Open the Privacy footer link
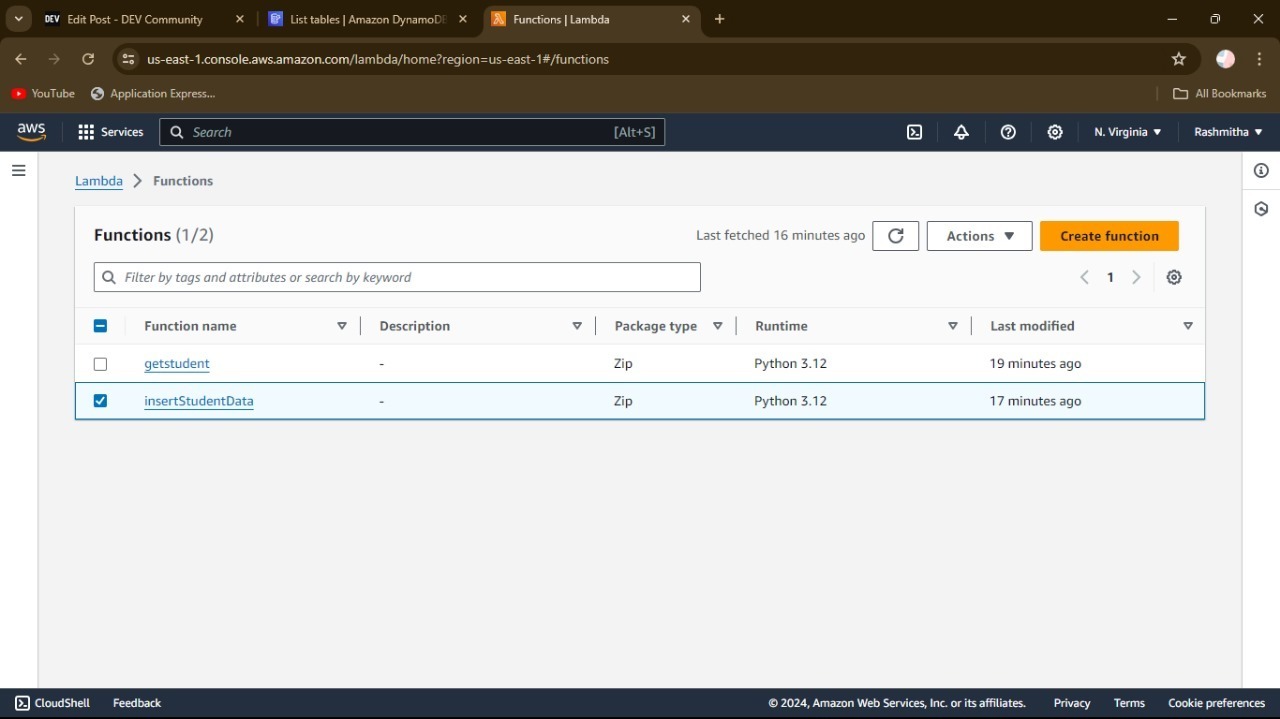 [1072, 703]
